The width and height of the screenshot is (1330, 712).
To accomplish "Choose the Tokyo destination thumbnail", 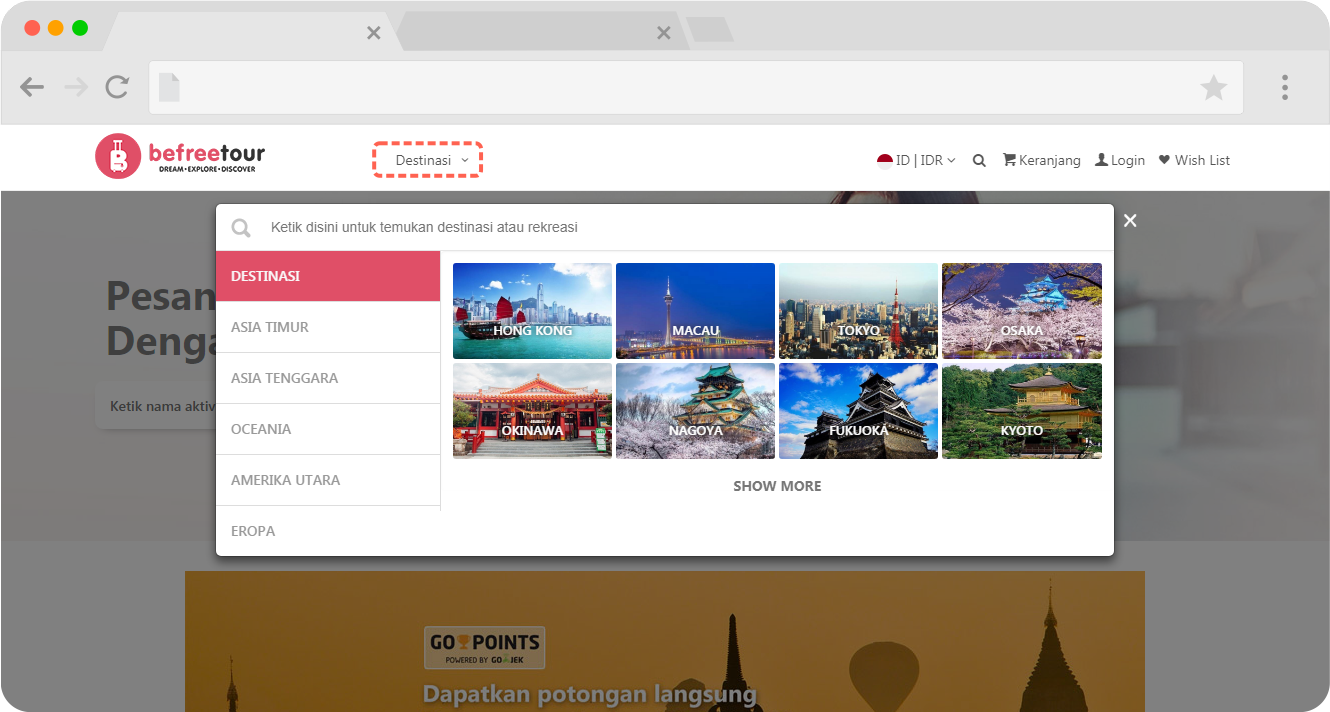I will (x=858, y=311).
